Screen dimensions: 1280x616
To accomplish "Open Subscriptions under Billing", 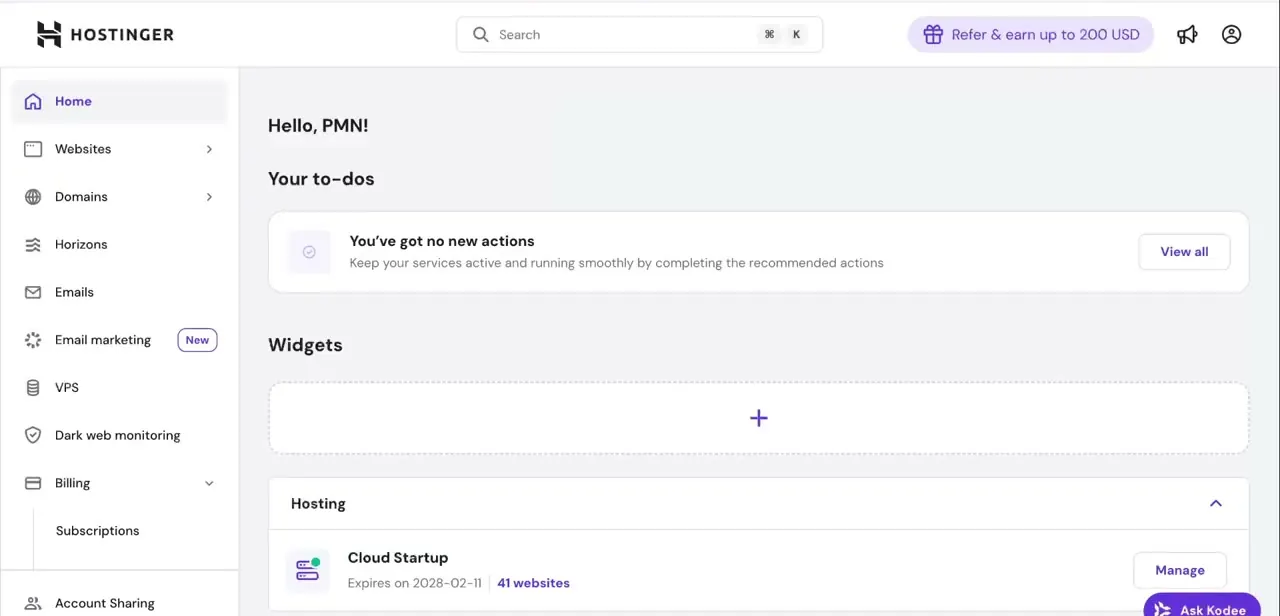I will pyautogui.click(x=97, y=531).
